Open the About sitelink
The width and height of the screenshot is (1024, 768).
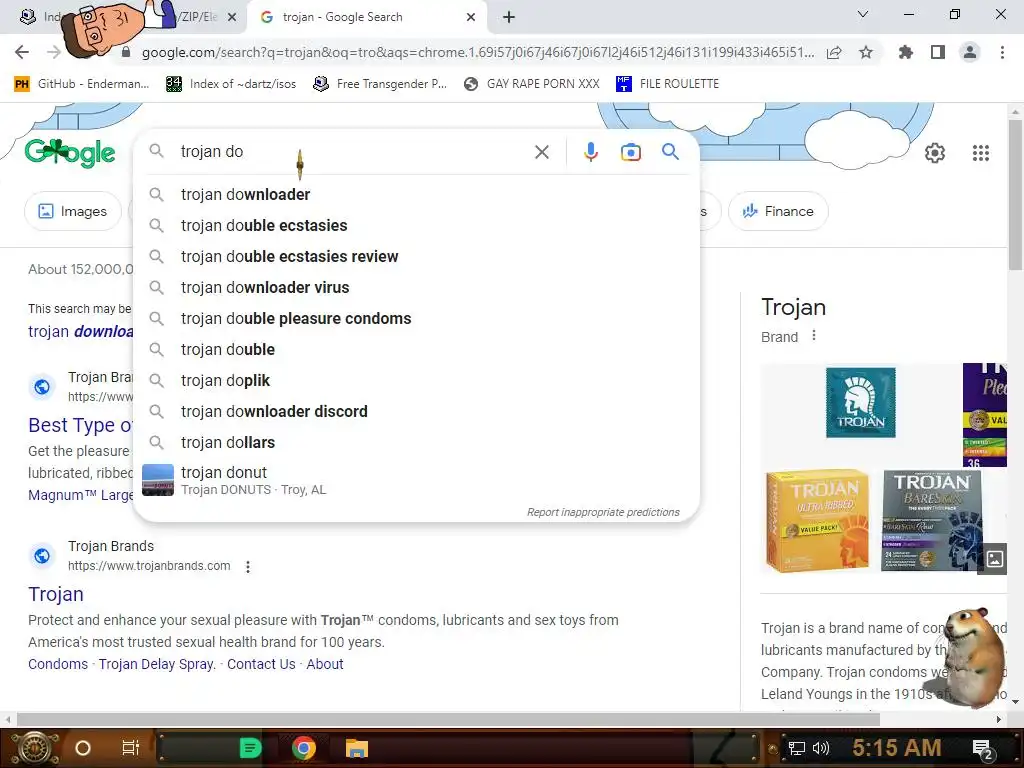pos(325,664)
